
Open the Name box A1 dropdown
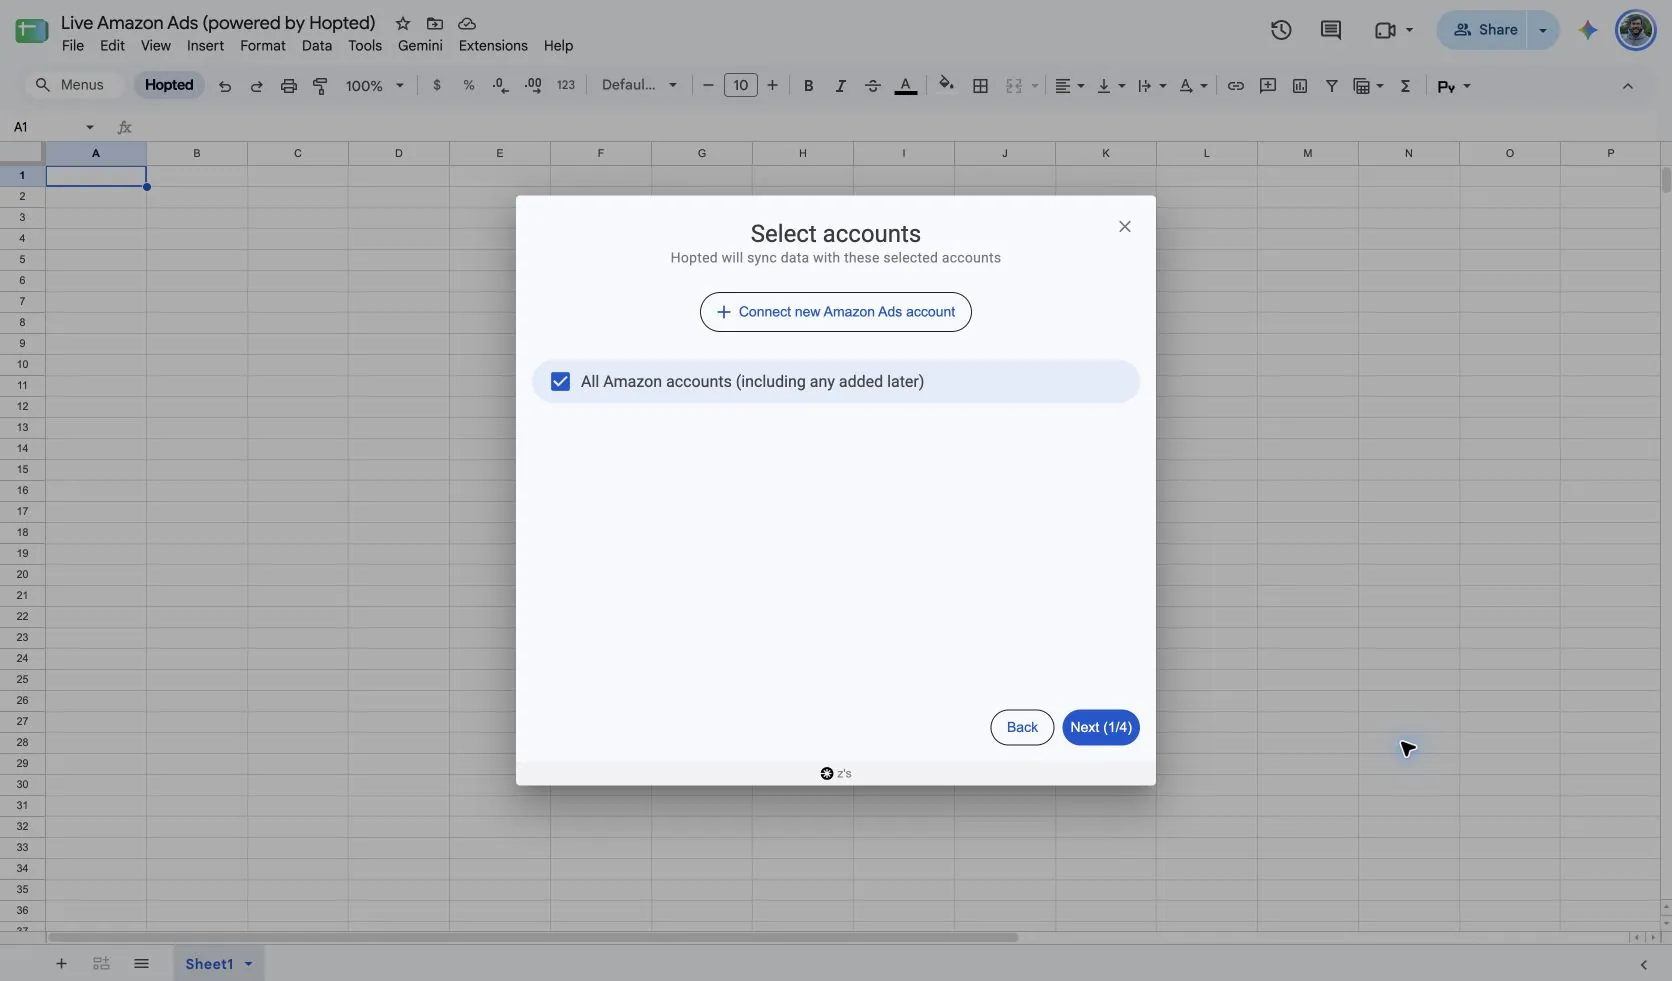click(x=90, y=127)
